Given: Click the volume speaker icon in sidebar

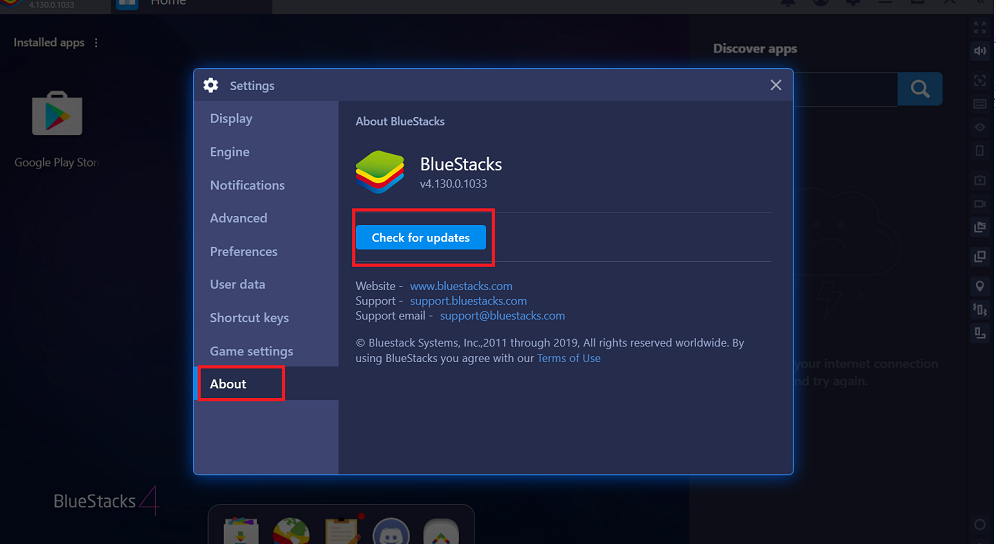Looking at the screenshot, I should (x=979, y=51).
